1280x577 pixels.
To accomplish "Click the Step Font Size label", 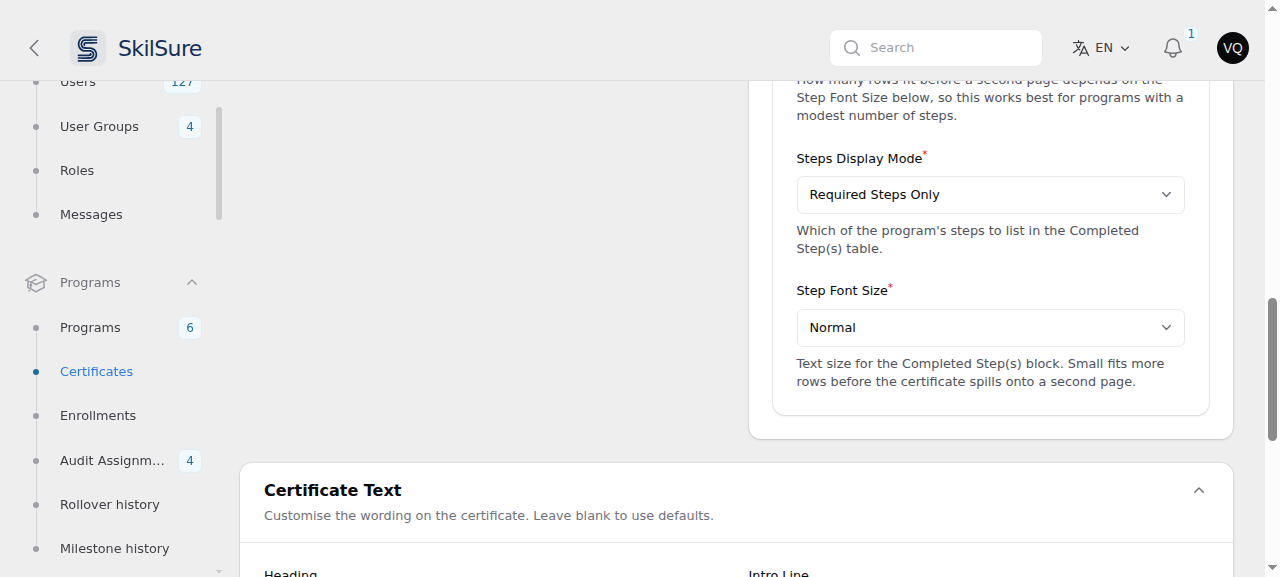I will pos(842,291).
